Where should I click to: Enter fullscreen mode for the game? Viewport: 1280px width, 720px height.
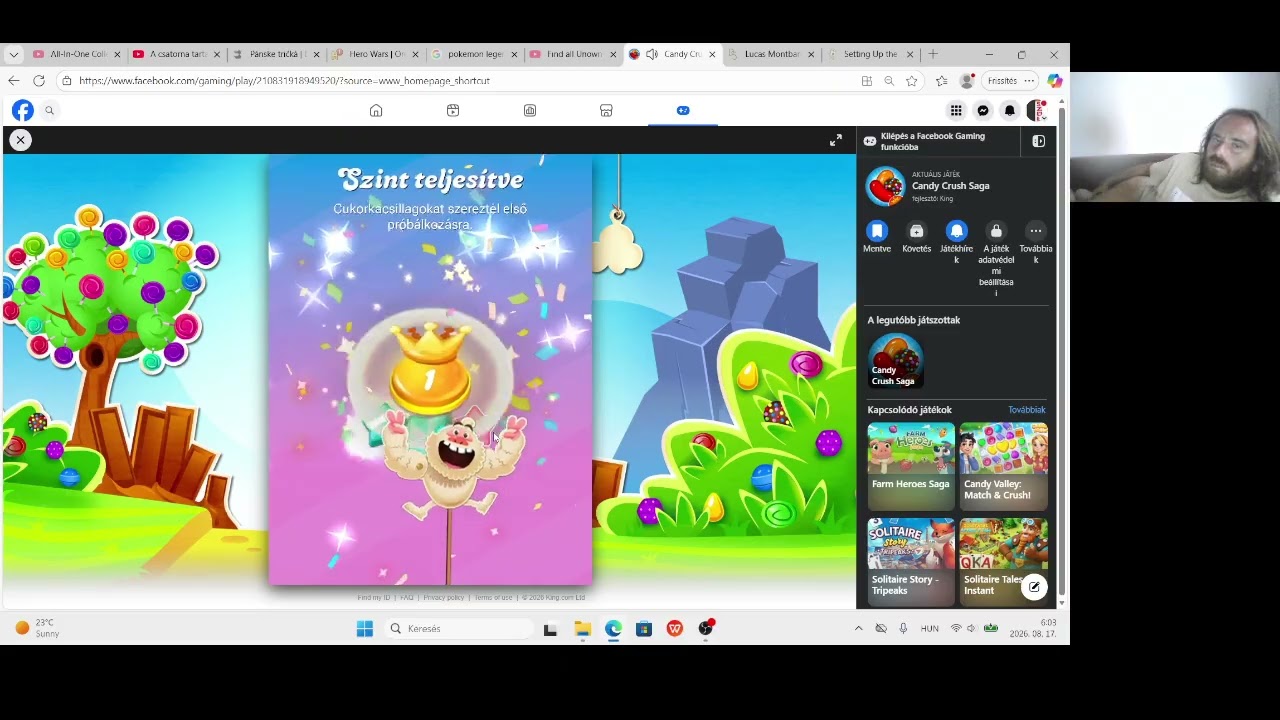coord(836,141)
